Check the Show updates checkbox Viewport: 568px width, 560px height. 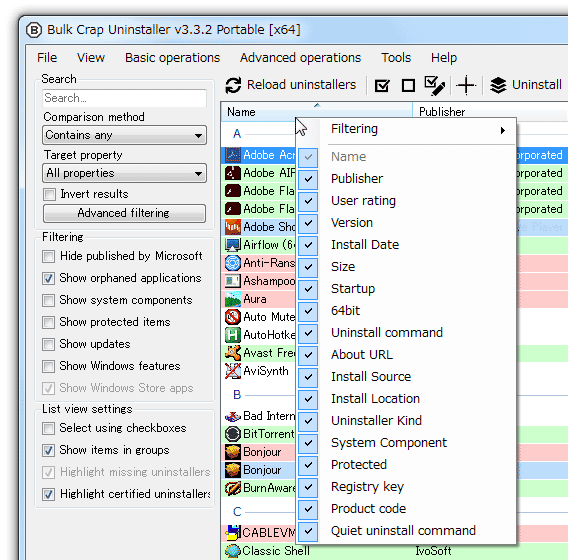tap(49, 344)
